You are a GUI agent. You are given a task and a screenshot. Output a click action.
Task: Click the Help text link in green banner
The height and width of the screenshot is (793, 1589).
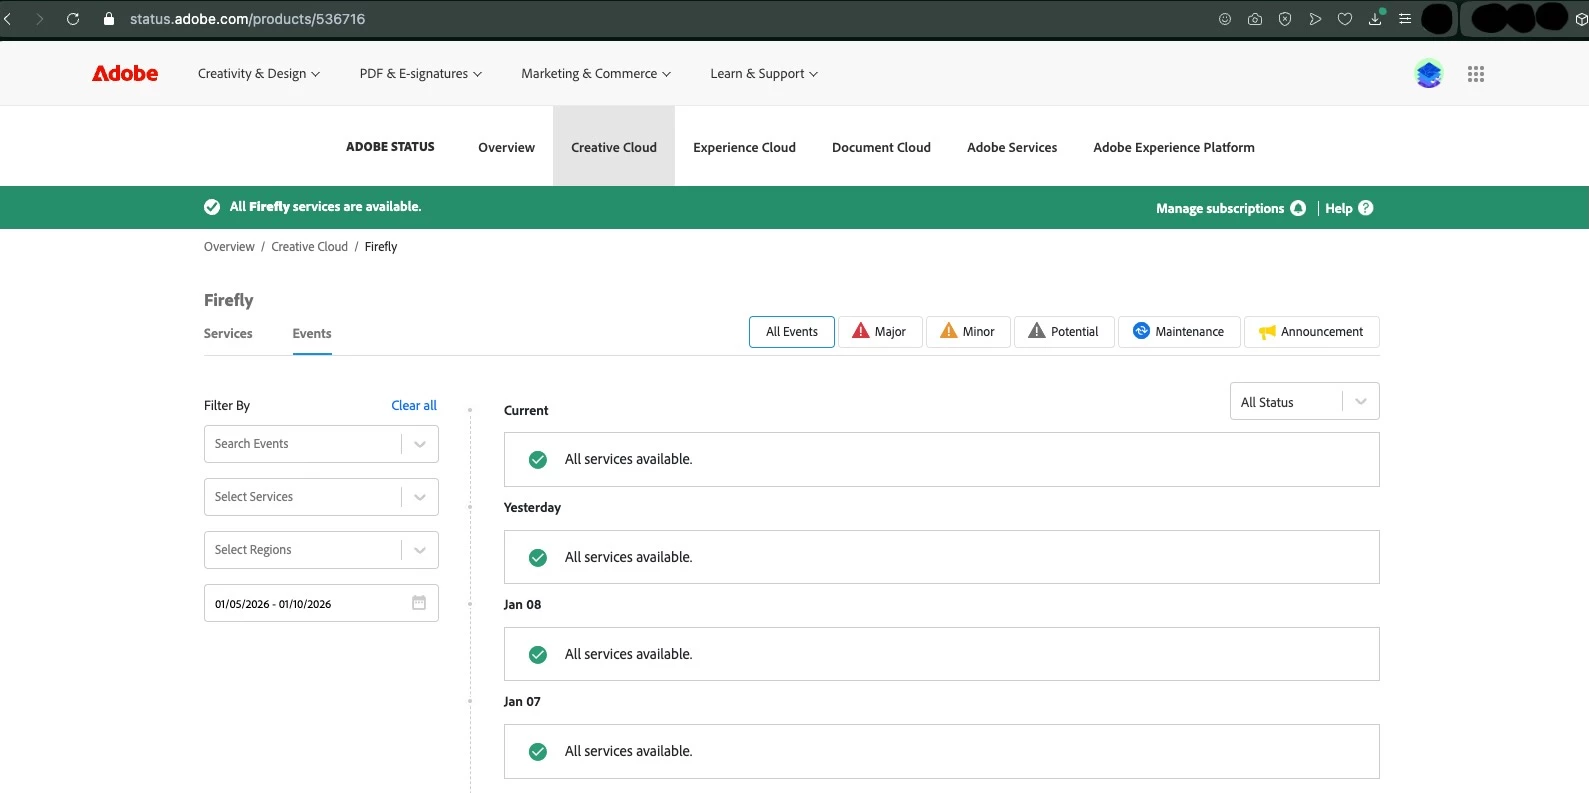1339,208
